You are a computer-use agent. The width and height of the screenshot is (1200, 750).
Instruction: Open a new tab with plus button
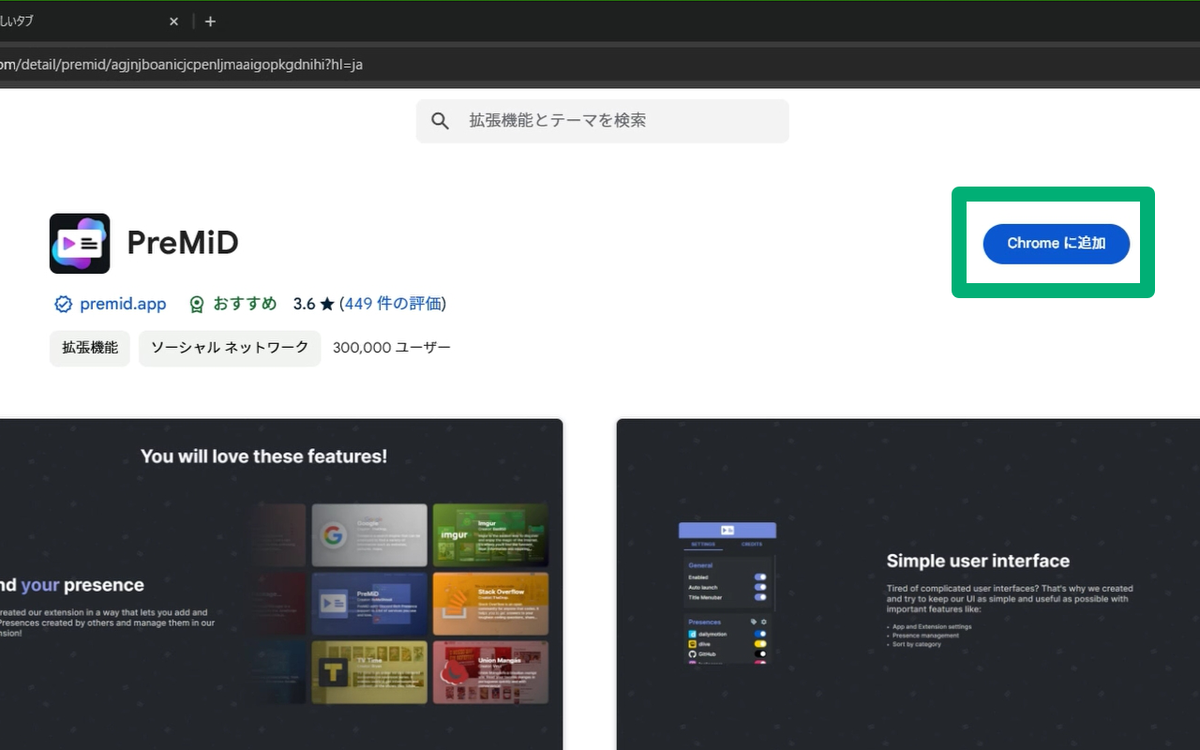point(210,21)
